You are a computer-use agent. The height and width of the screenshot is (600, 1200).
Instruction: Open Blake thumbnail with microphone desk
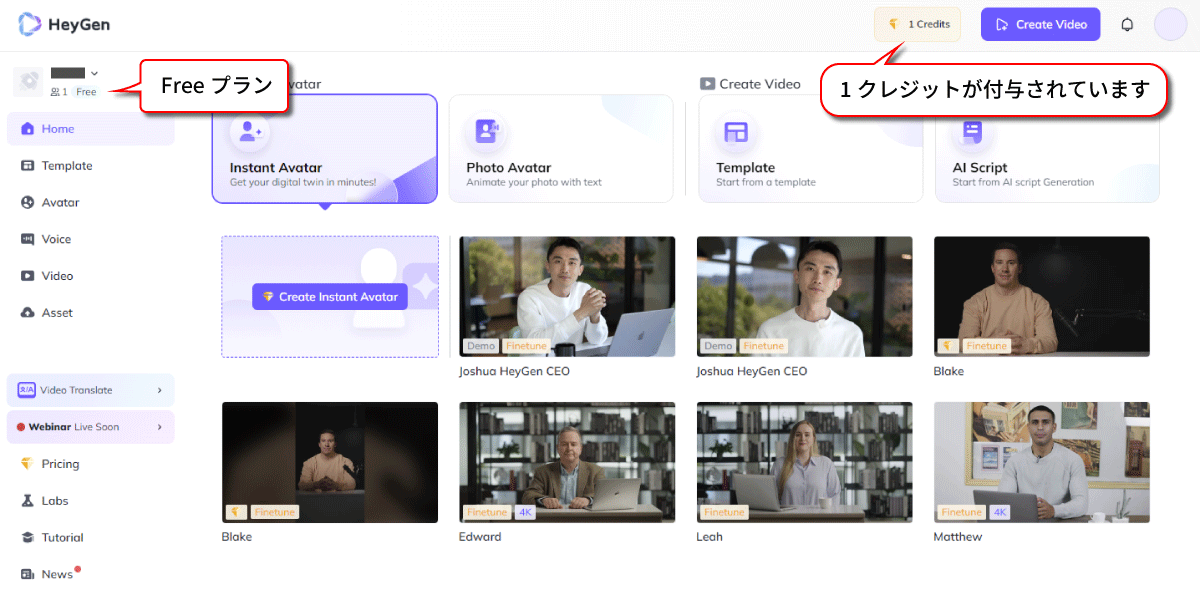[1042, 296]
